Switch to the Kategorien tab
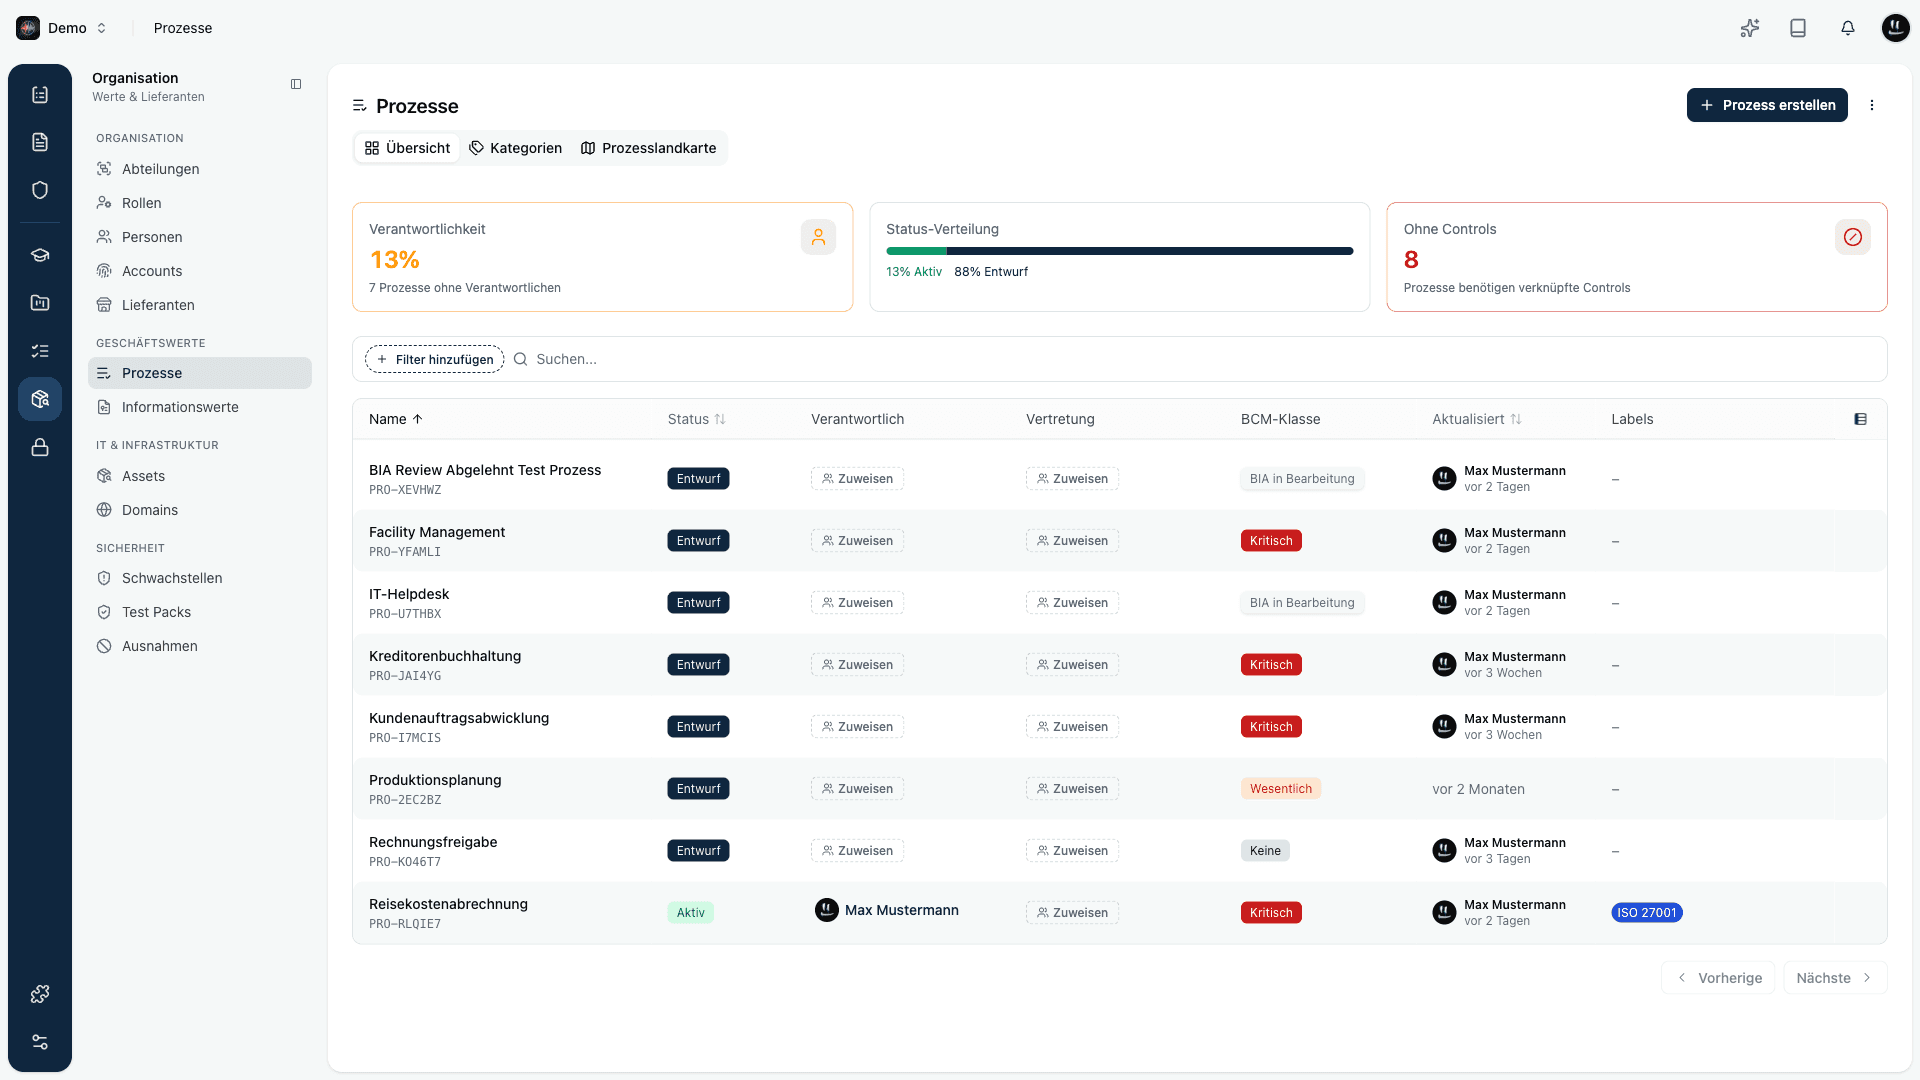 [x=516, y=148]
